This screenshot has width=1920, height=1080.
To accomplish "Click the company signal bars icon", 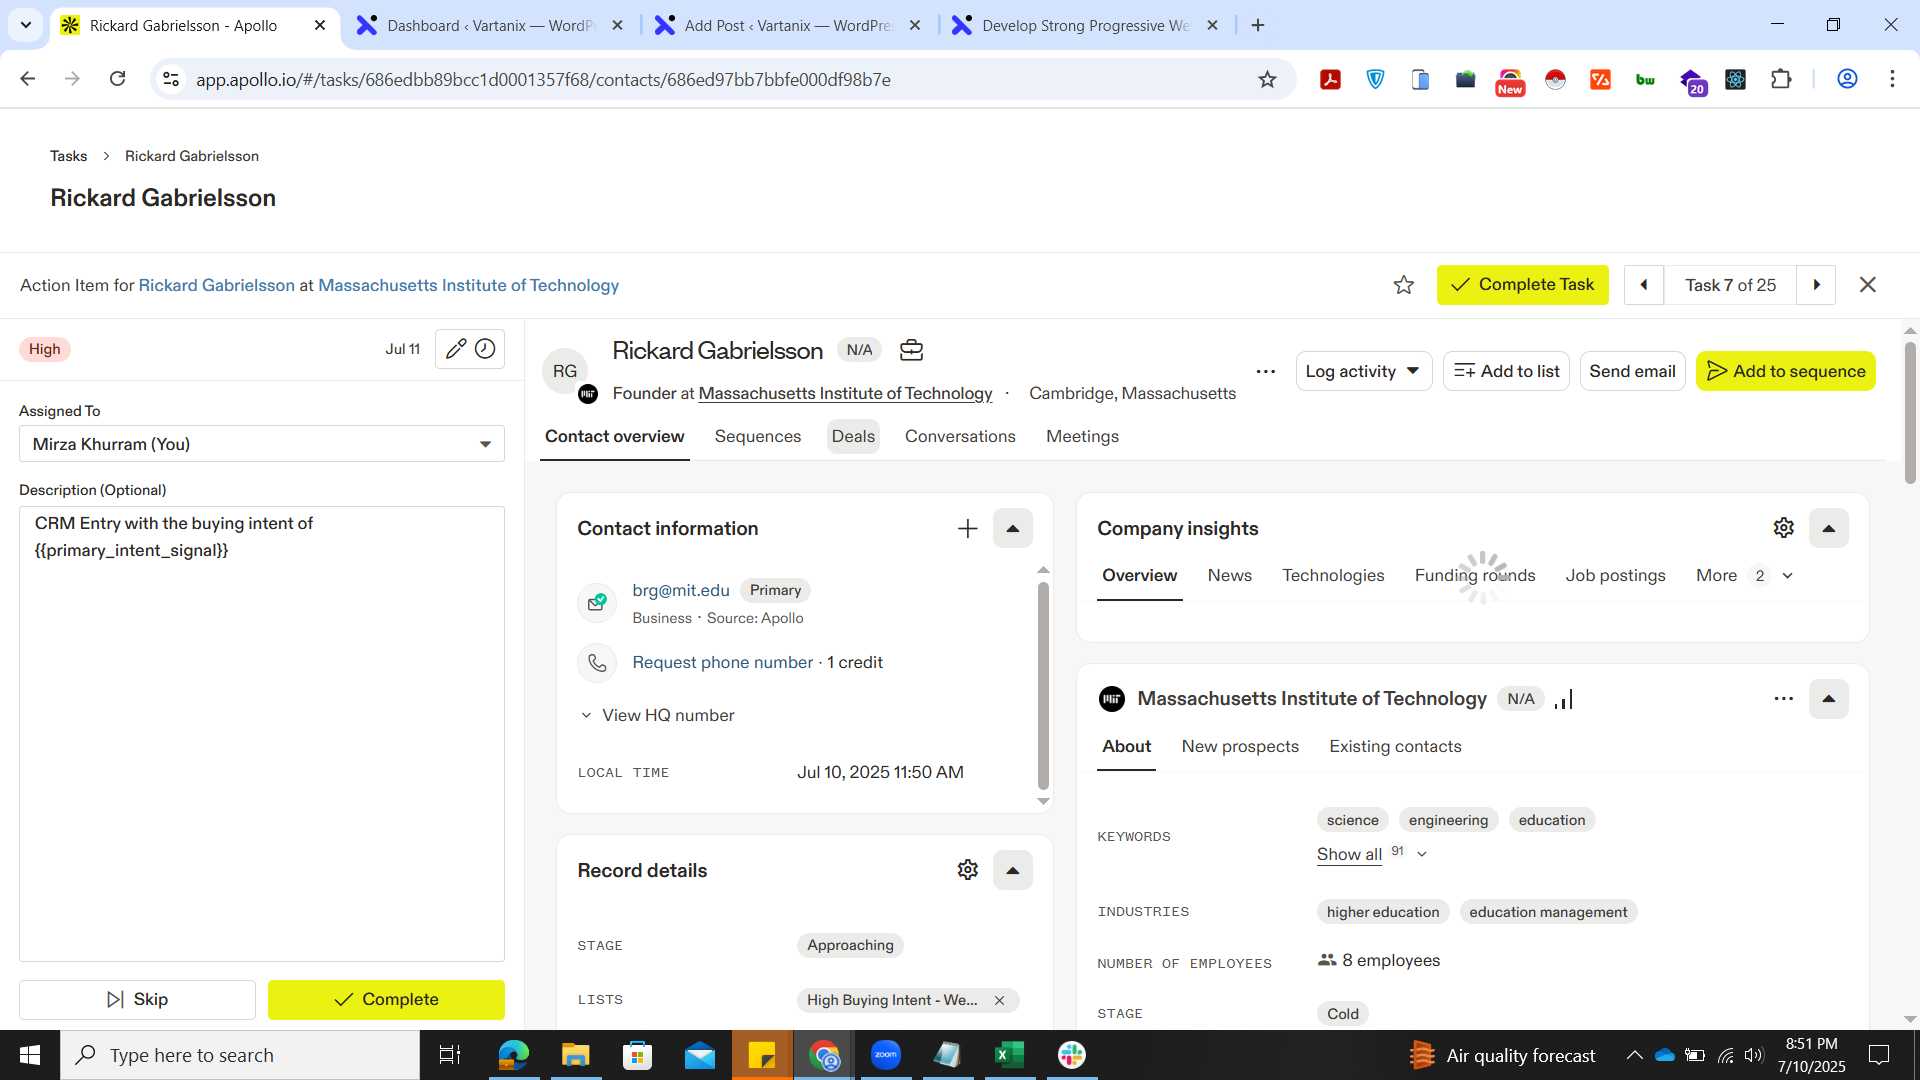I will point(1564,699).
